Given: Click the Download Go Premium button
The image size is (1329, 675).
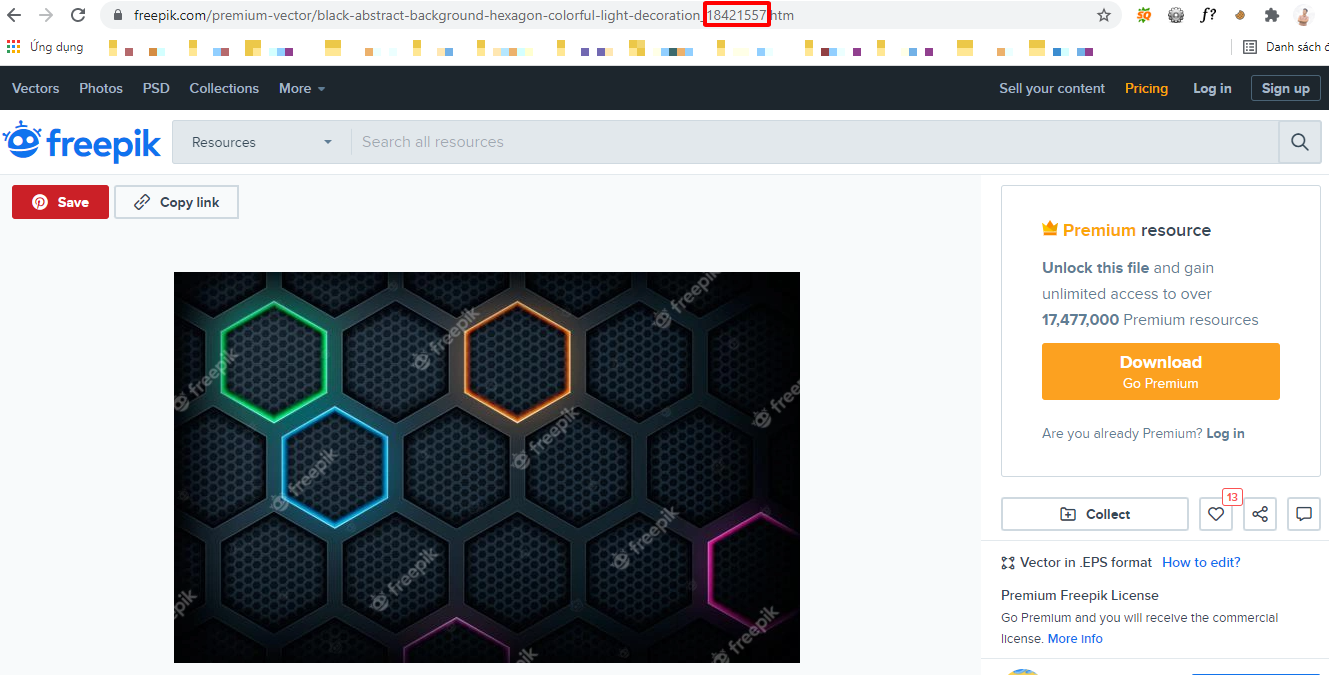Looking at the screenshot, I should (x=1160, y=371).
